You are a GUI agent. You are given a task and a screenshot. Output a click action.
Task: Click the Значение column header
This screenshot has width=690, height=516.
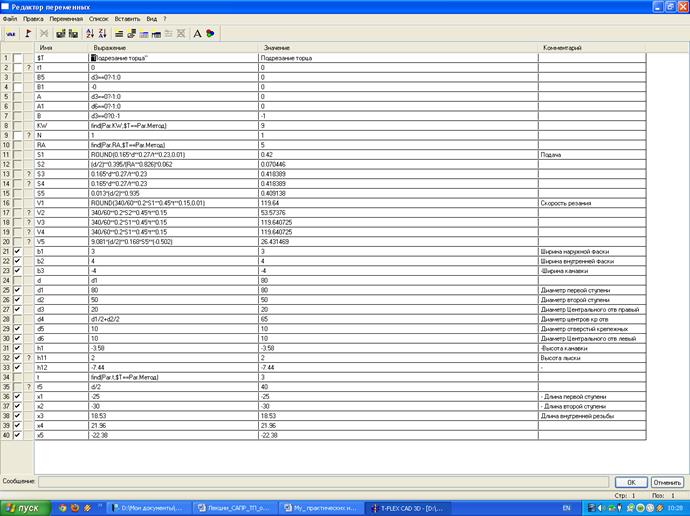pos(398,48)
